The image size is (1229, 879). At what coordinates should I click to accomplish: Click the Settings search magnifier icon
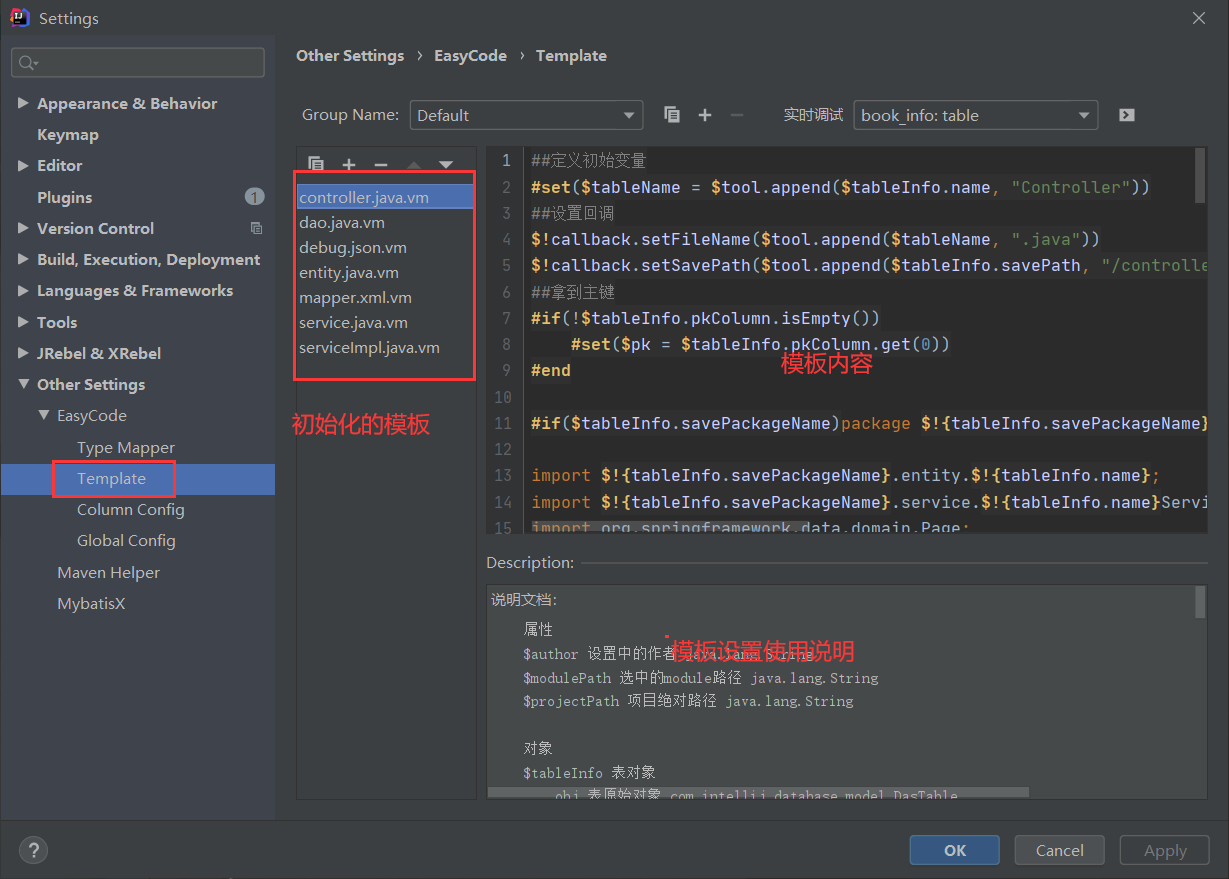coord(27,63)
